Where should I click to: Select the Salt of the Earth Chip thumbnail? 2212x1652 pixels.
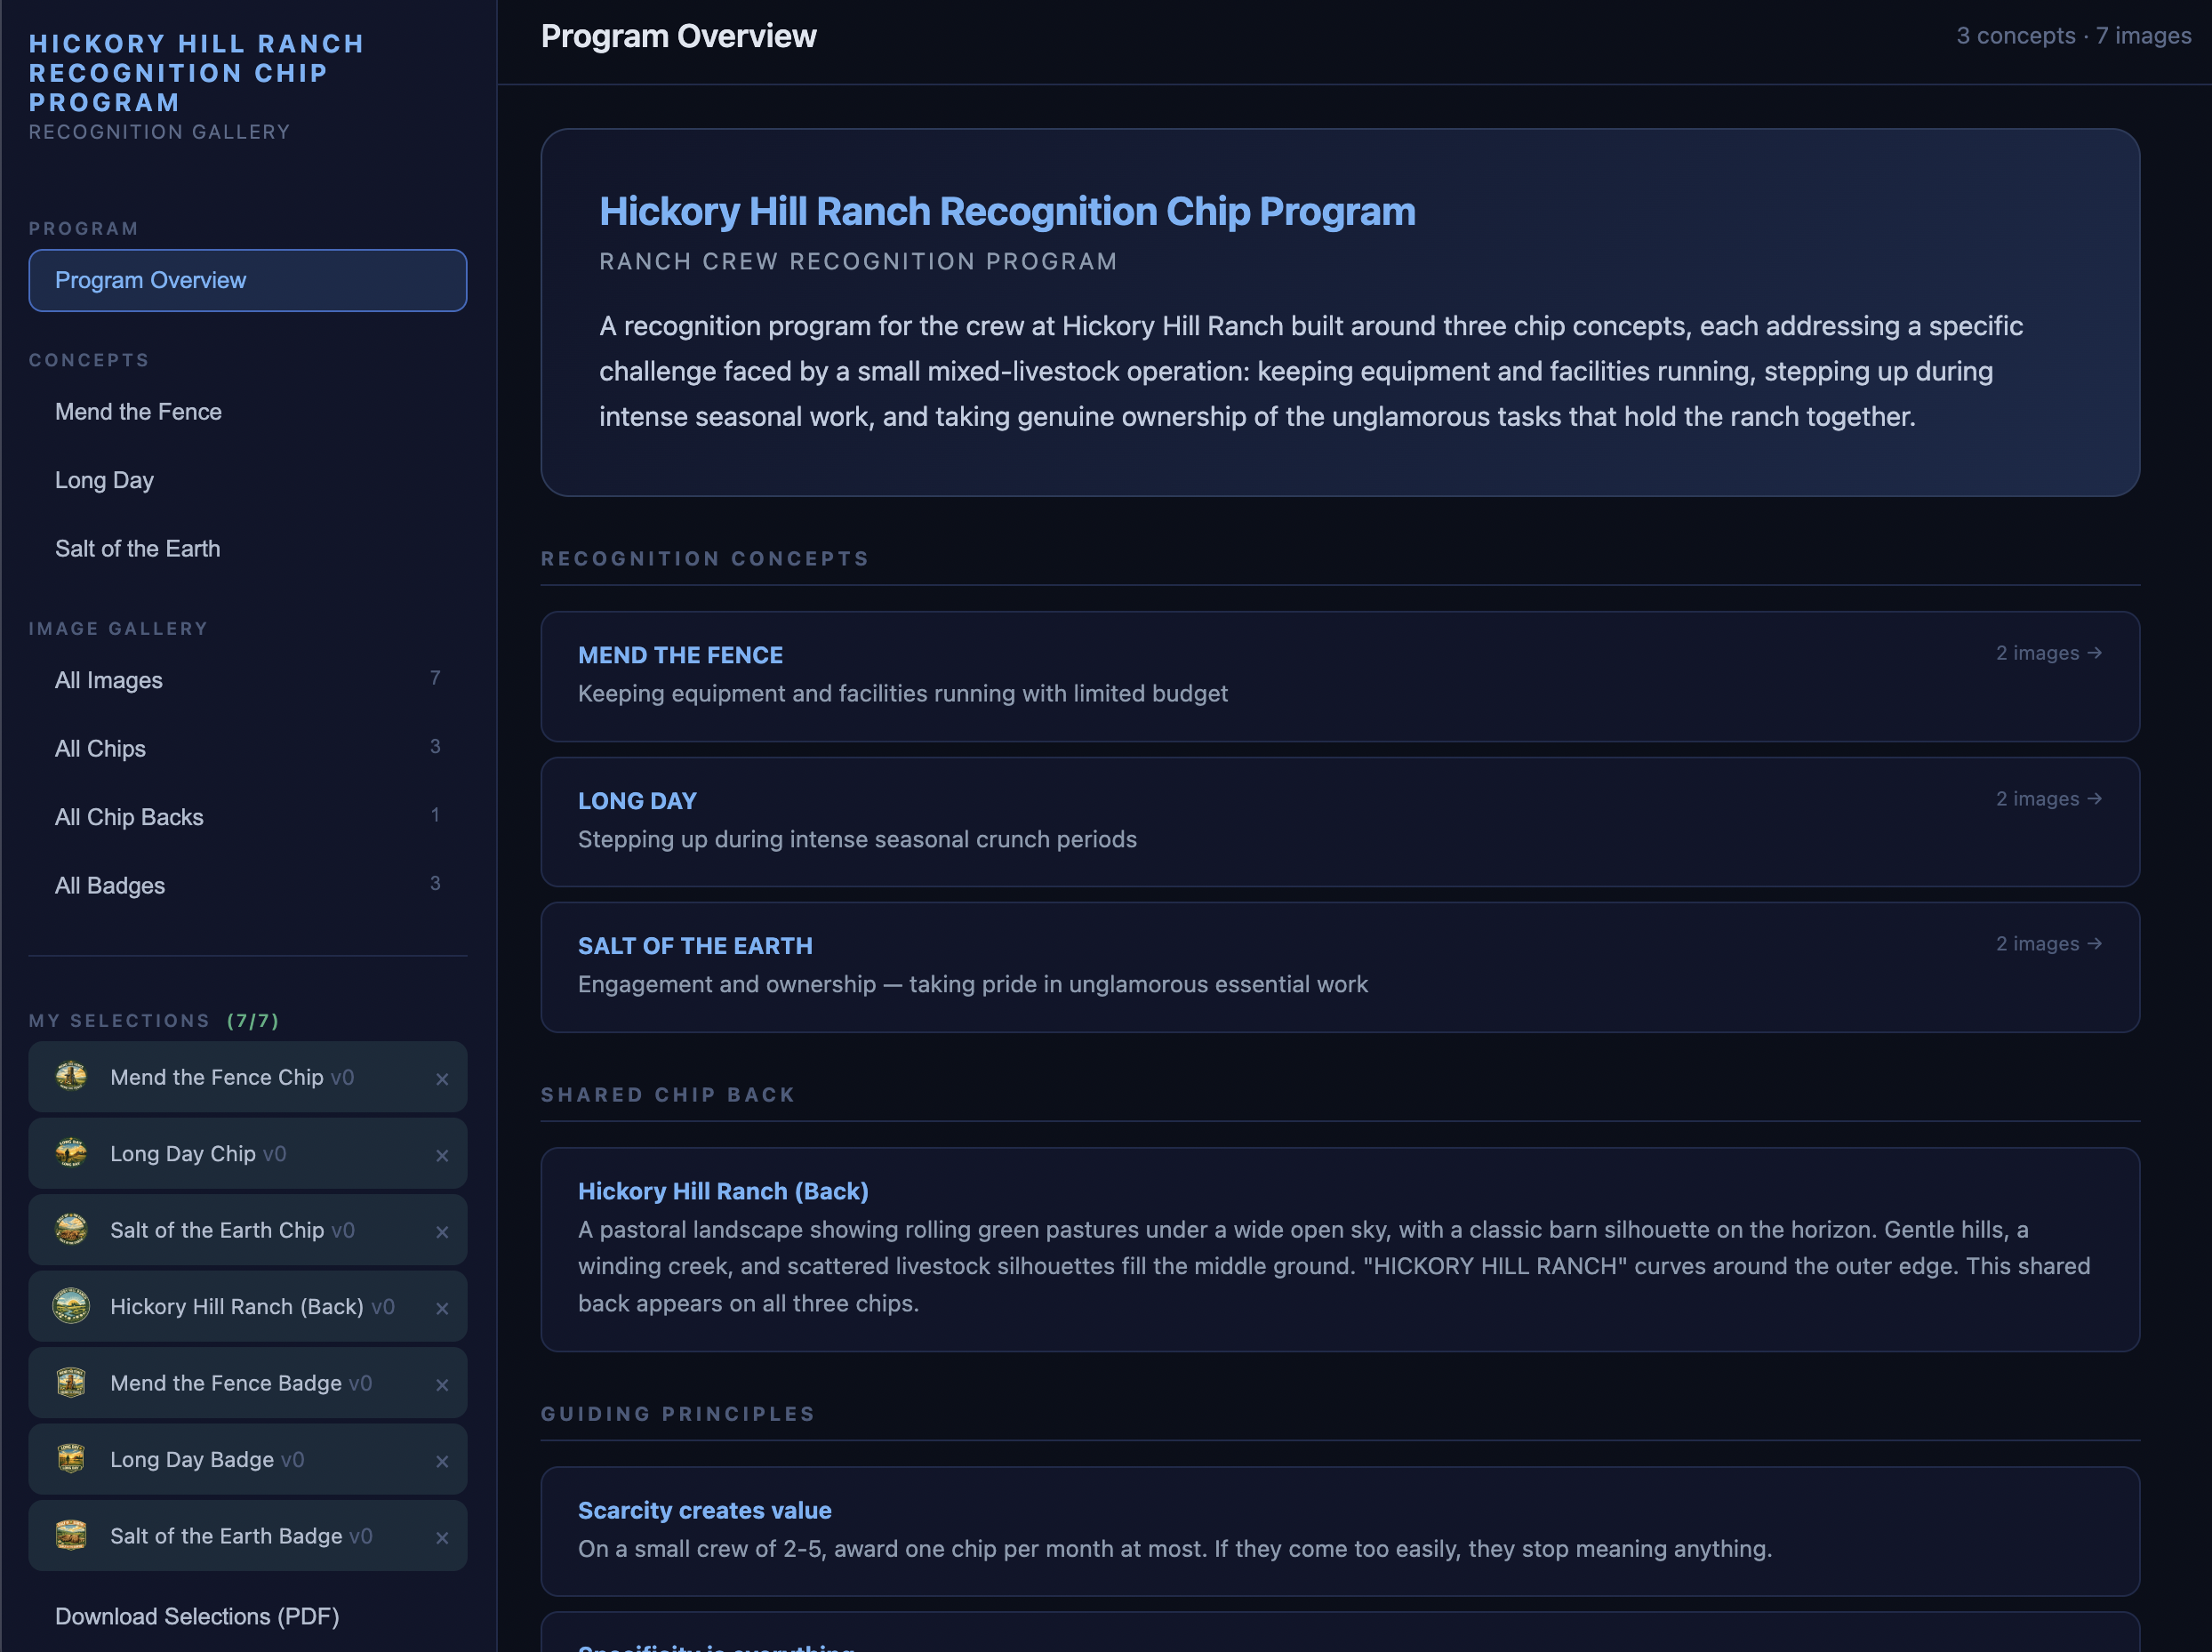click(71, 1230)
